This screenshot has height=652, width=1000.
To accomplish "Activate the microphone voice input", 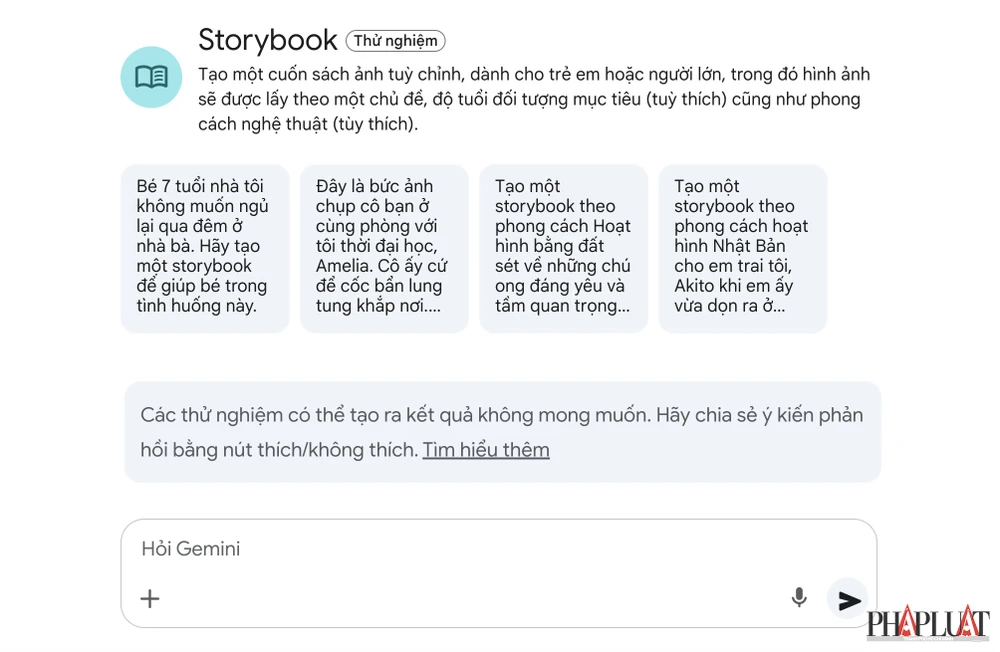I will (798, 598).
